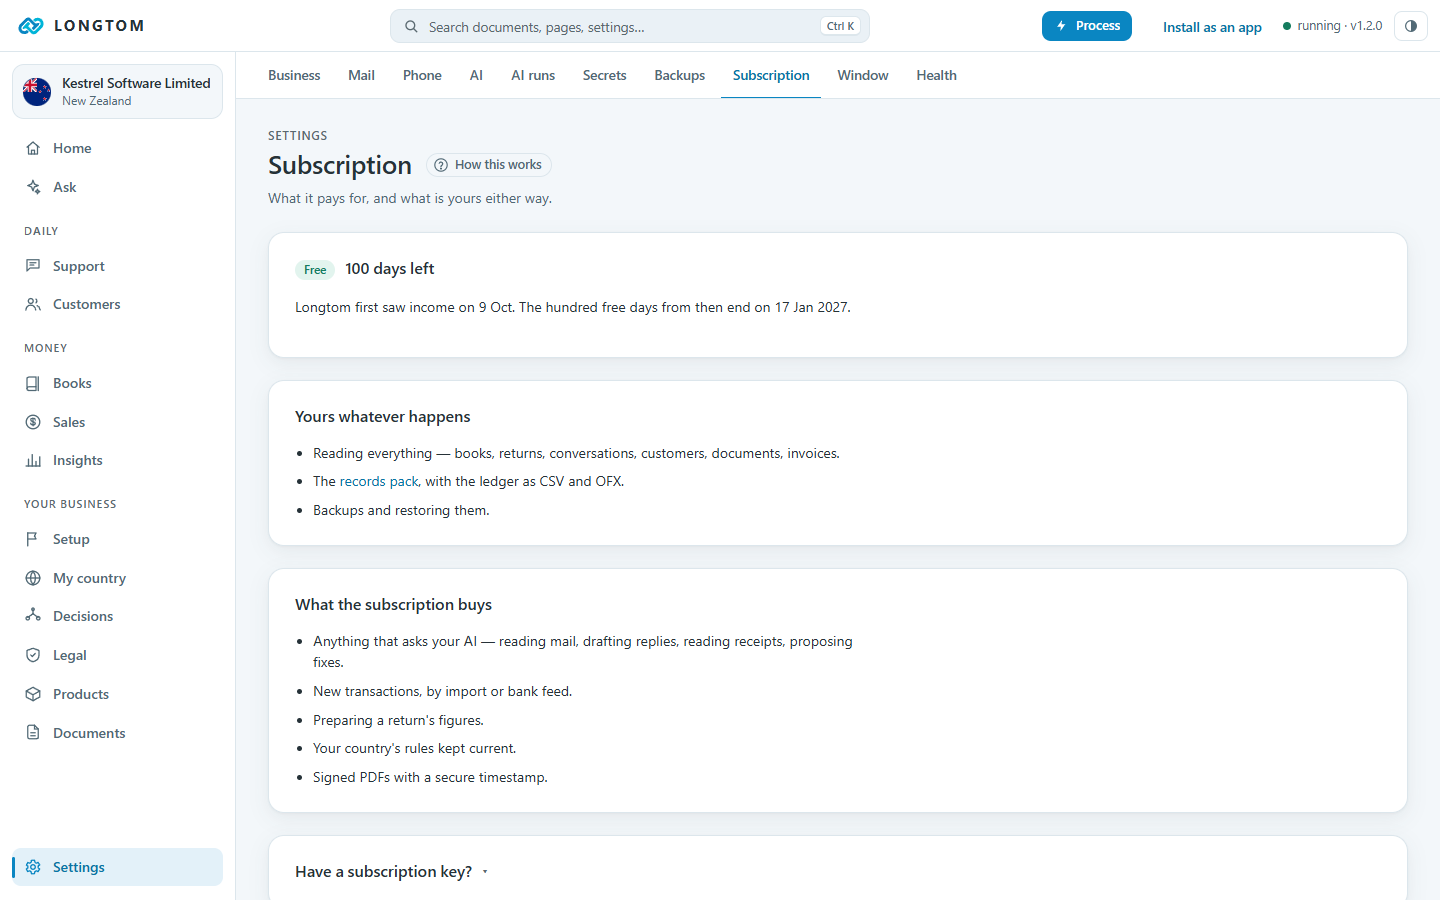Click the Settings gear icon
Screen dimensions: 1440x900
[x=33, y=867]
